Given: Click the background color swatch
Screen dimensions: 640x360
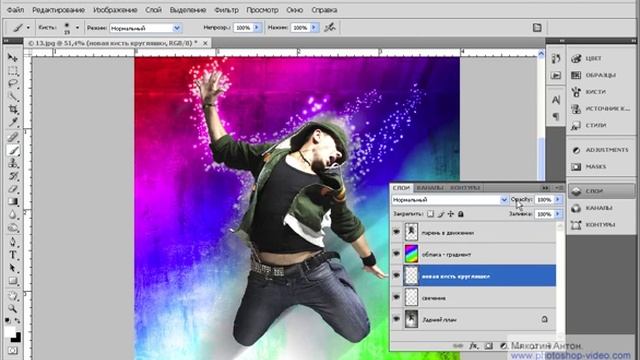Looking at the screenshot, I should click(x=17, y=338).
